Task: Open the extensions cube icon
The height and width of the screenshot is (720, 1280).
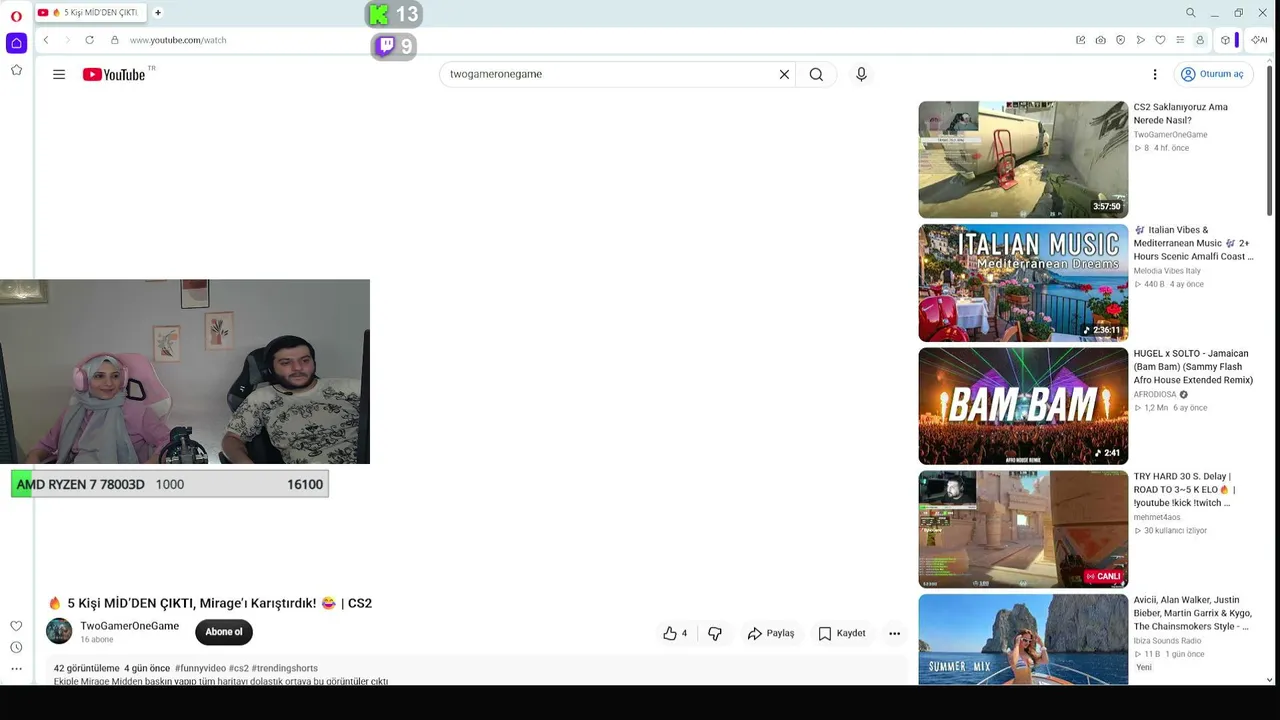Action: (1225, 40)
